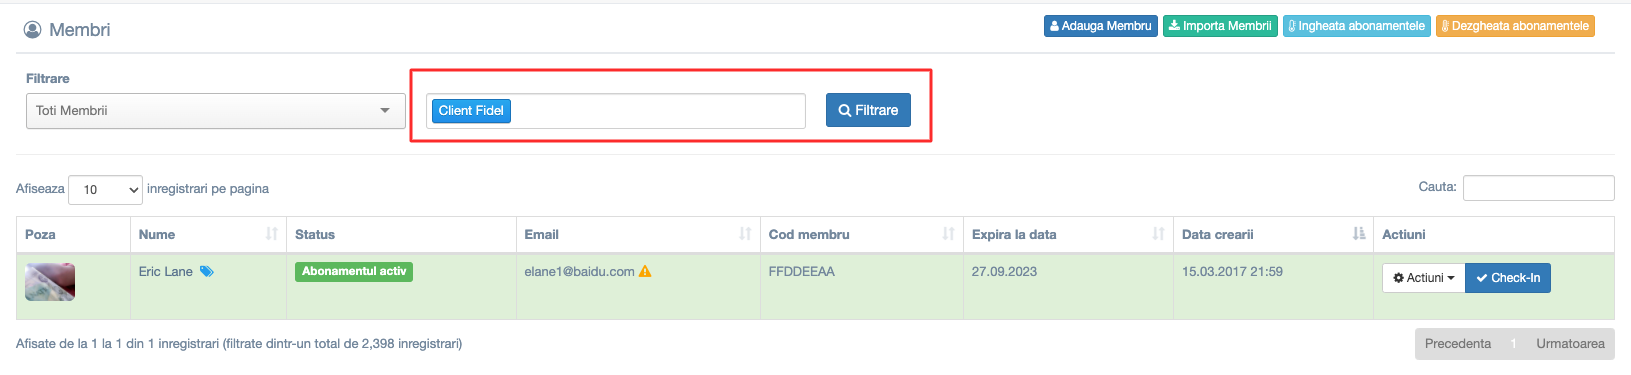Sort the table by the Nume column
This screenshot has width=1631, height=375.
(x=271, y=234)
